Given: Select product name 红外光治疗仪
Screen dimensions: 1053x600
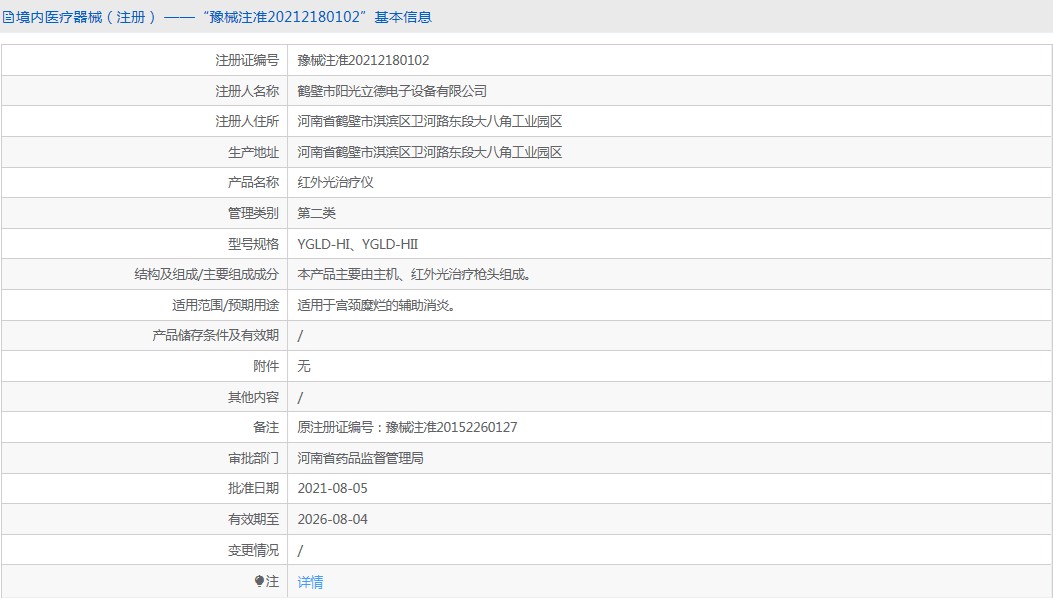Looking at the screenshot, I should pyautogui.click(x=335, y=183).
